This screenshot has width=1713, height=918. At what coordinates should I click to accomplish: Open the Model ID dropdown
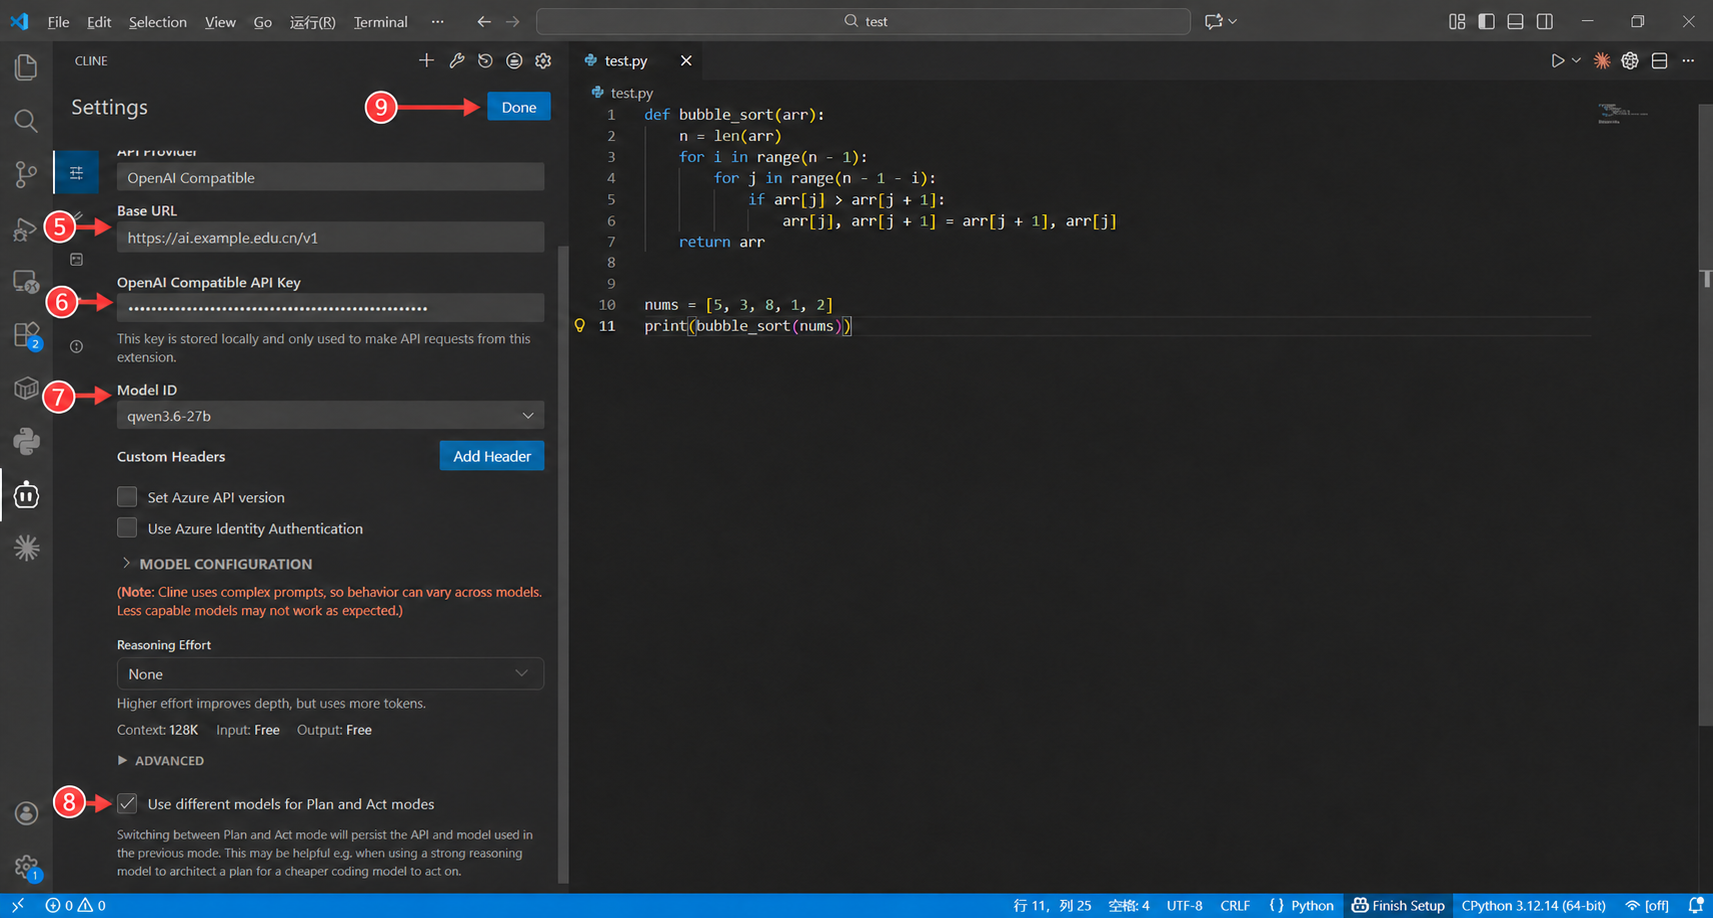tap(330, 415)
